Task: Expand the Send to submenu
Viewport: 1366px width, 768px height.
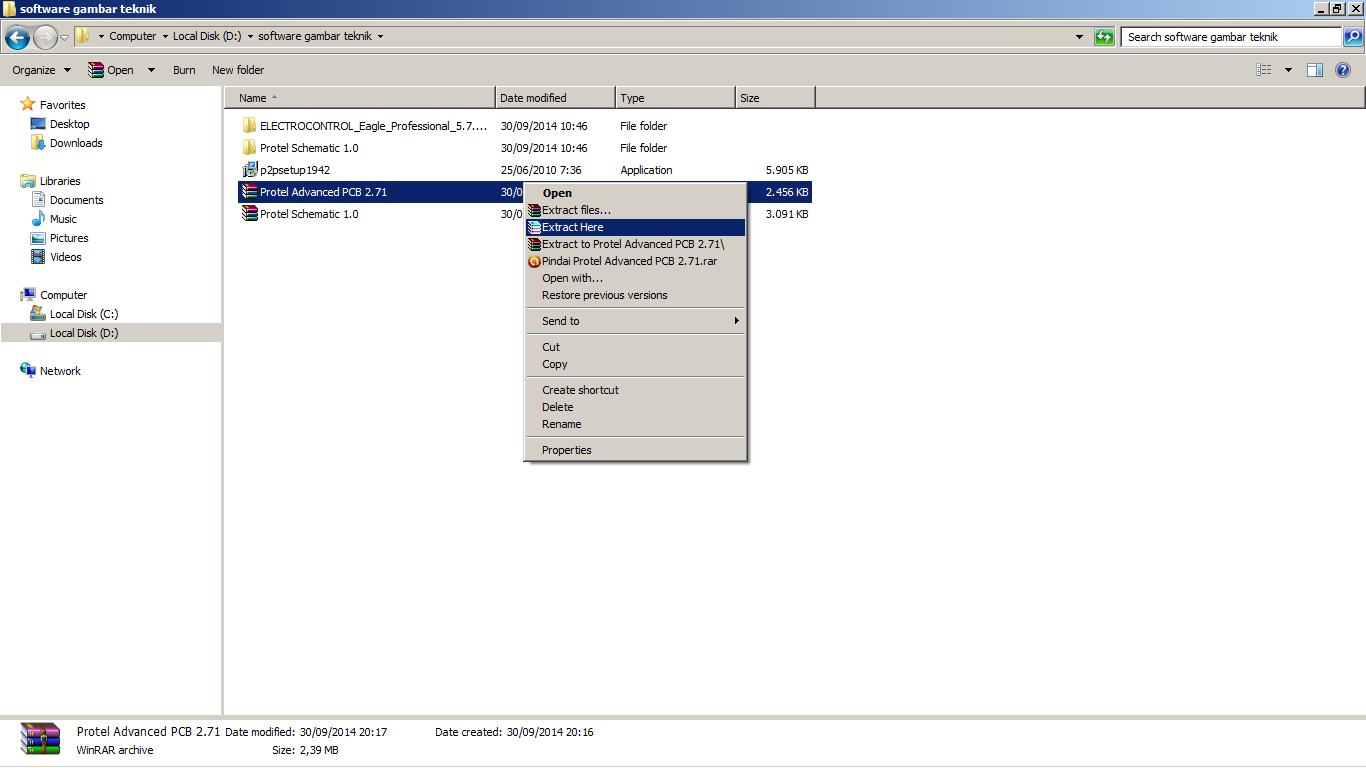Action: tap(636, 321)
